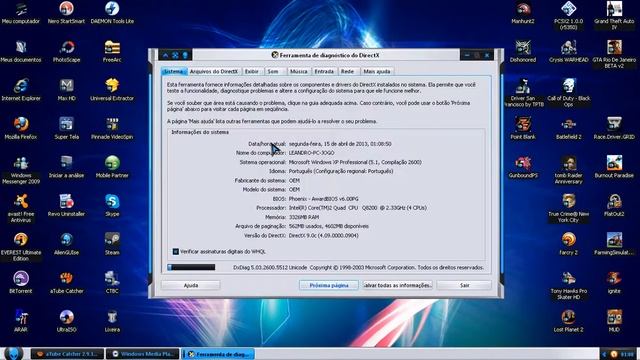Open Universal Extractor shortcut

tap(112, 90)
